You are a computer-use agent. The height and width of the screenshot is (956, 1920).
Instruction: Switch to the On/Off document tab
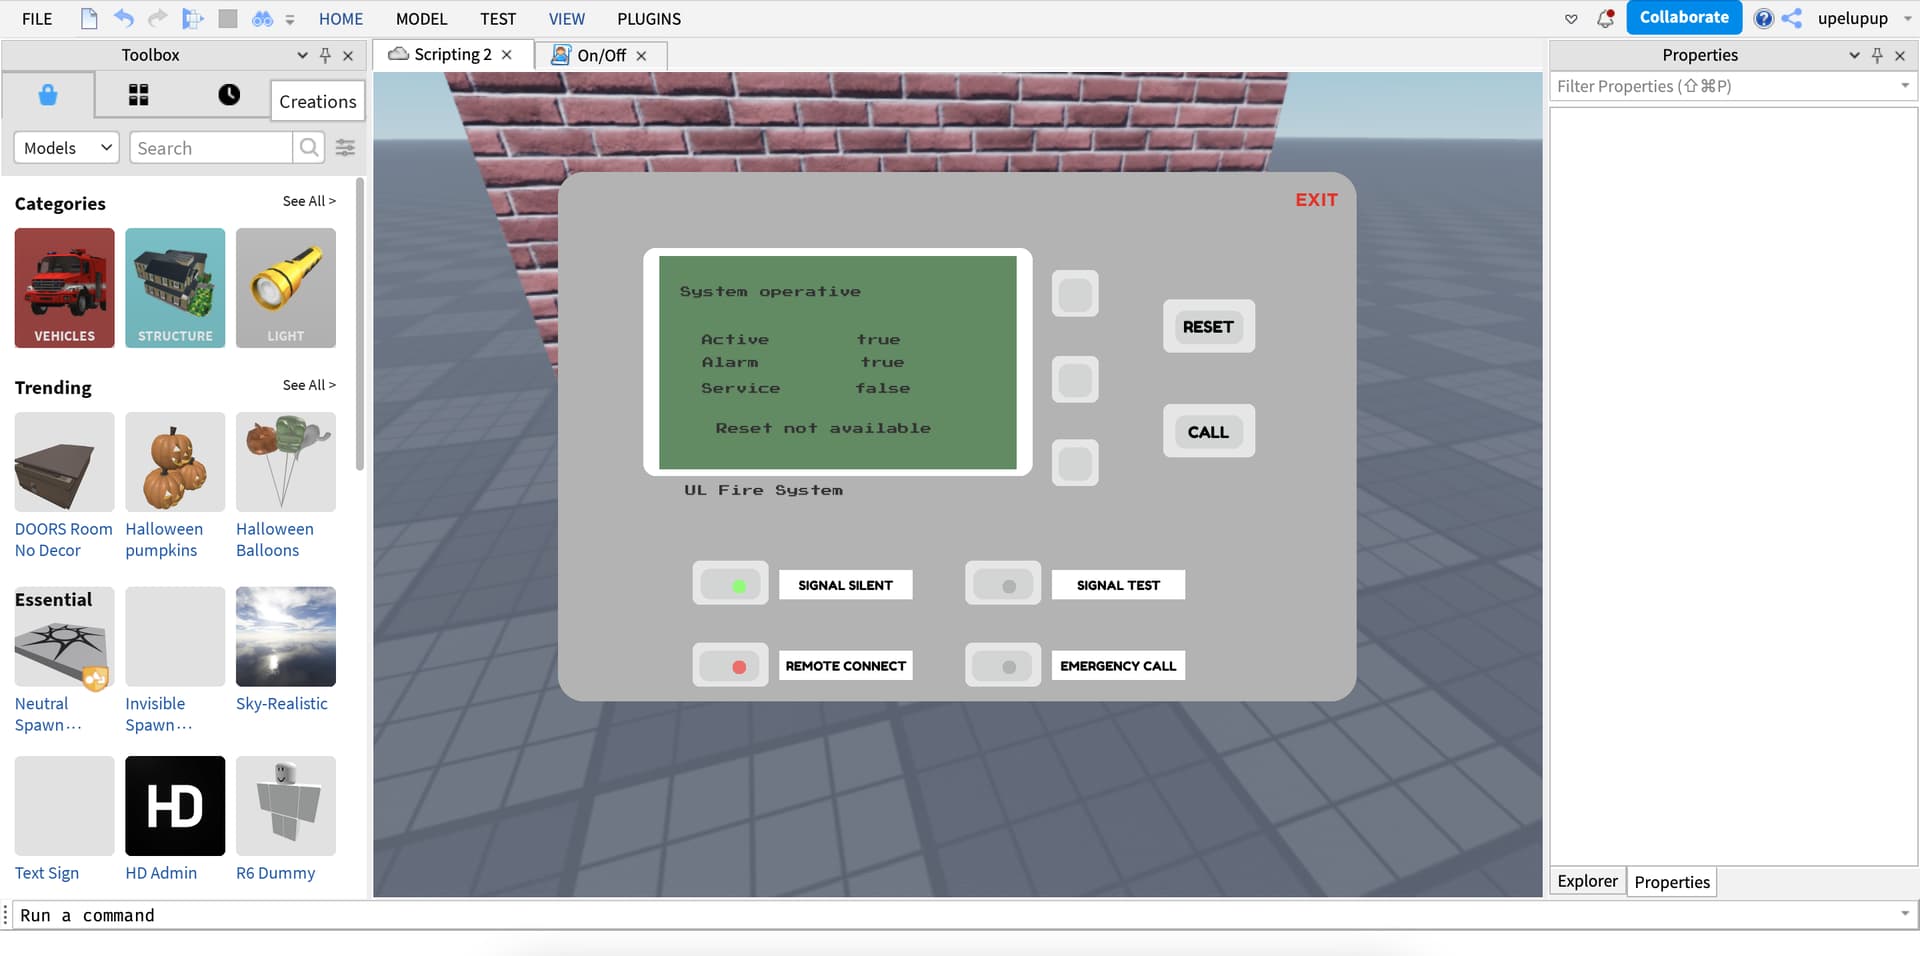coord(600,55)
